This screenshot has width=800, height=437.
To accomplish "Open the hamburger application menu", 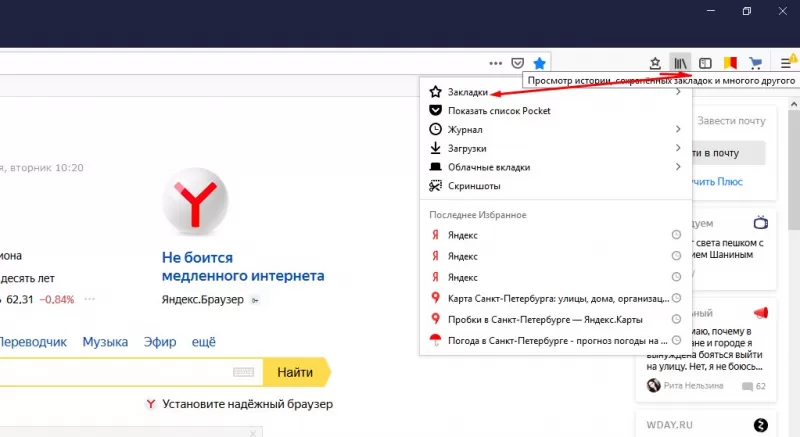I will coord(786,63).
